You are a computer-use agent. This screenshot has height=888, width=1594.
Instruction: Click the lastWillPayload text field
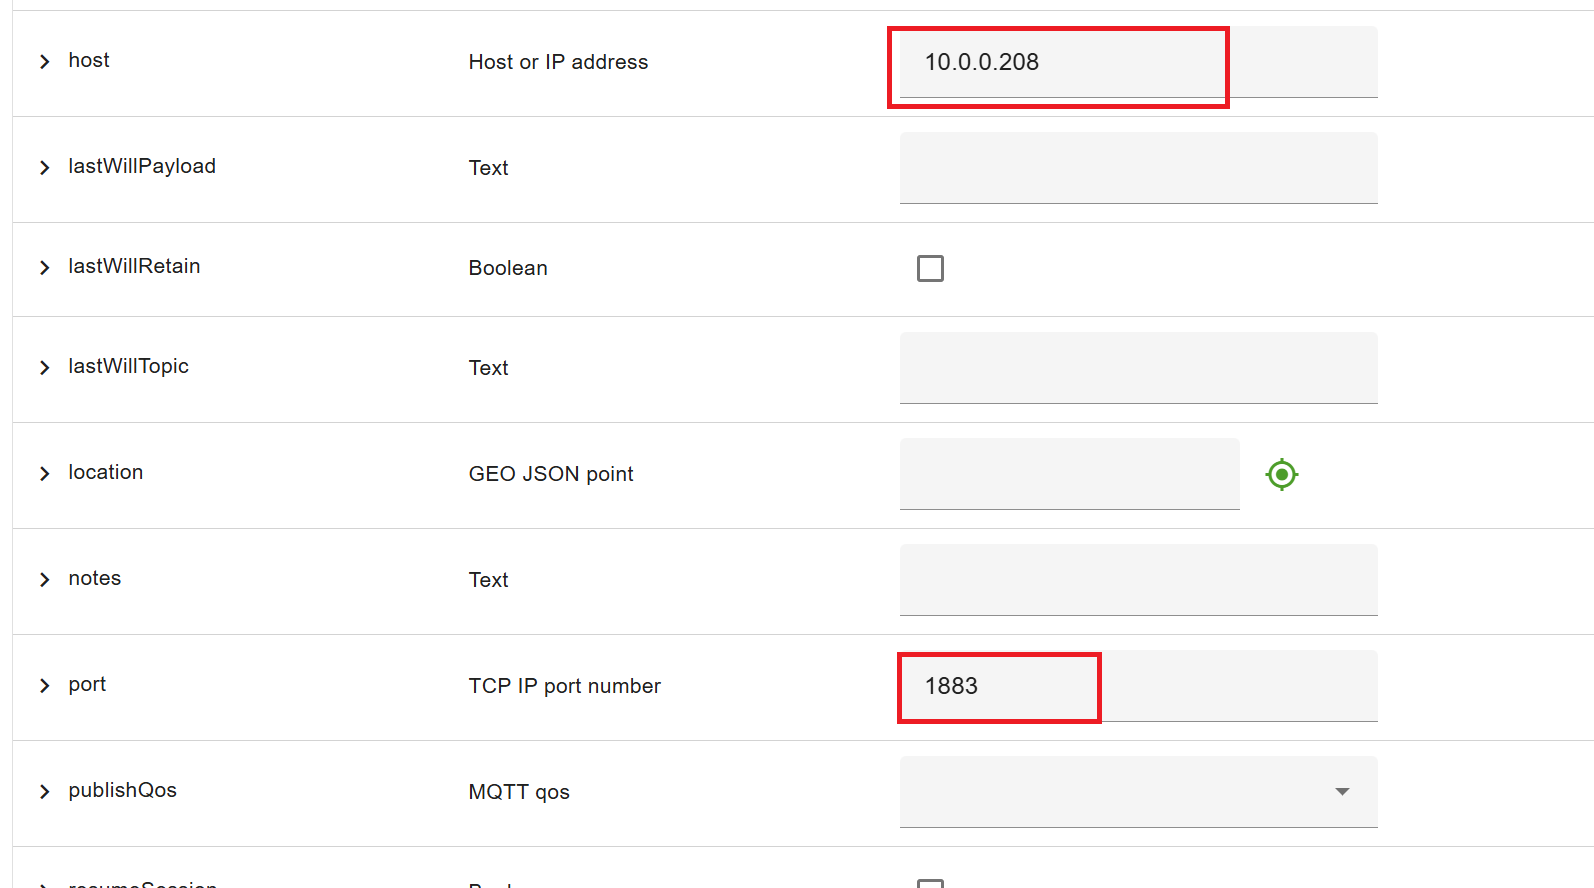pos(1138,168)
